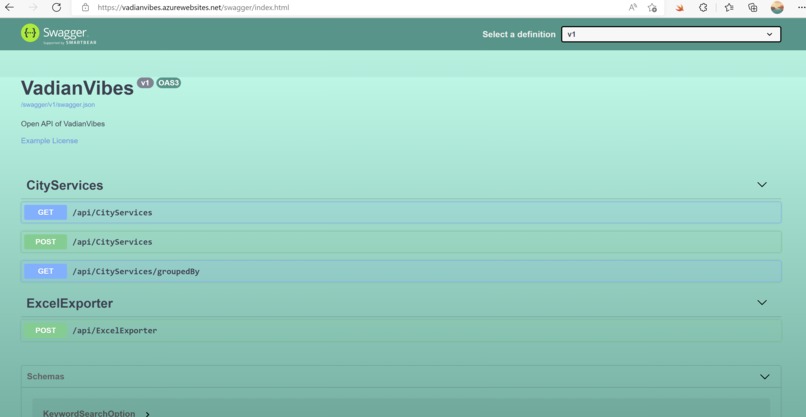Open the Favorites list icon

[x=729, y=8]
